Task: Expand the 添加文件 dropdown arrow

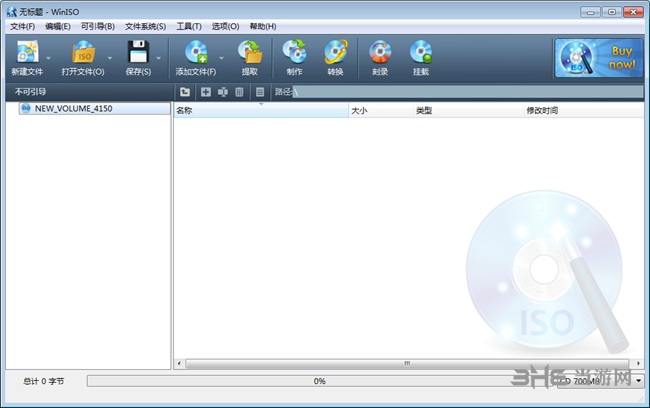Action: click(x=221, y=58)
